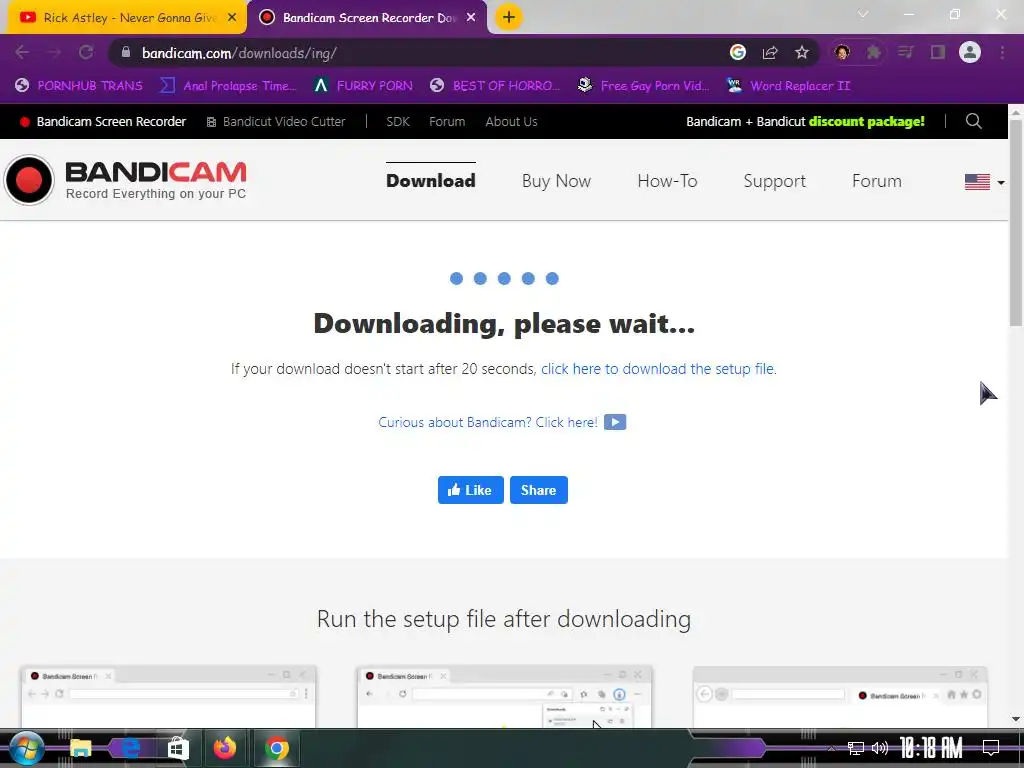The width and height of the screenshot is (1024, 768).
Task: Close the Rick Astley tab
Action: tap(232, 18)
